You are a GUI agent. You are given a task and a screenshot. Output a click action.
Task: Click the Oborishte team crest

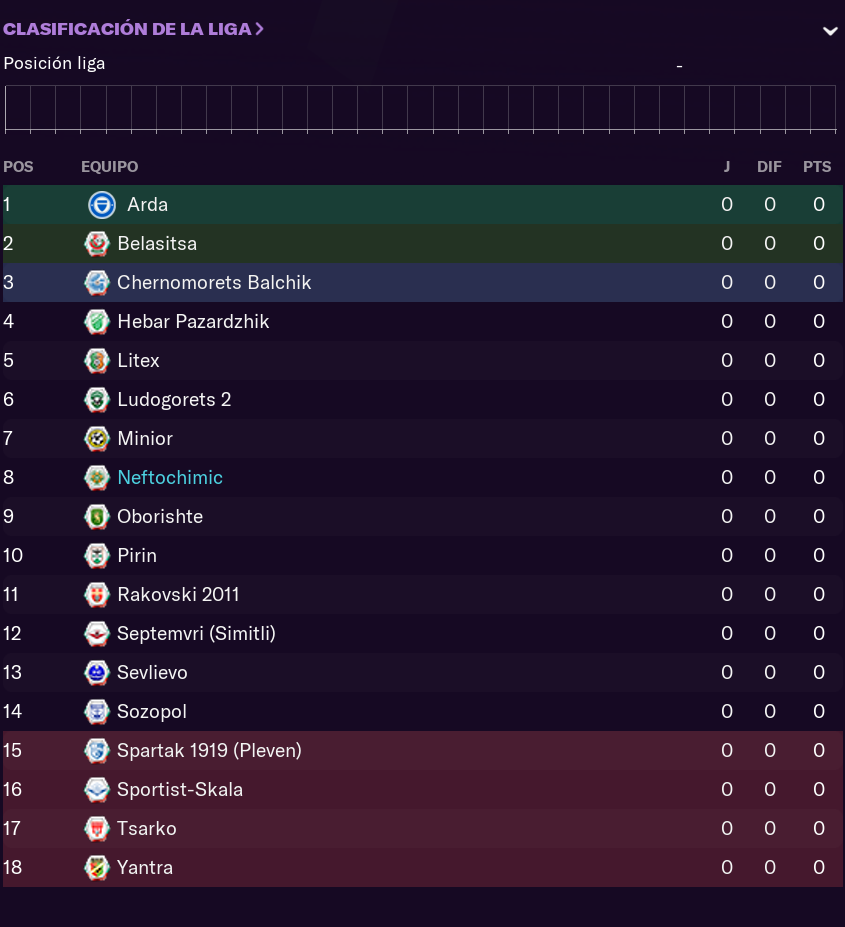pos(97,517)
